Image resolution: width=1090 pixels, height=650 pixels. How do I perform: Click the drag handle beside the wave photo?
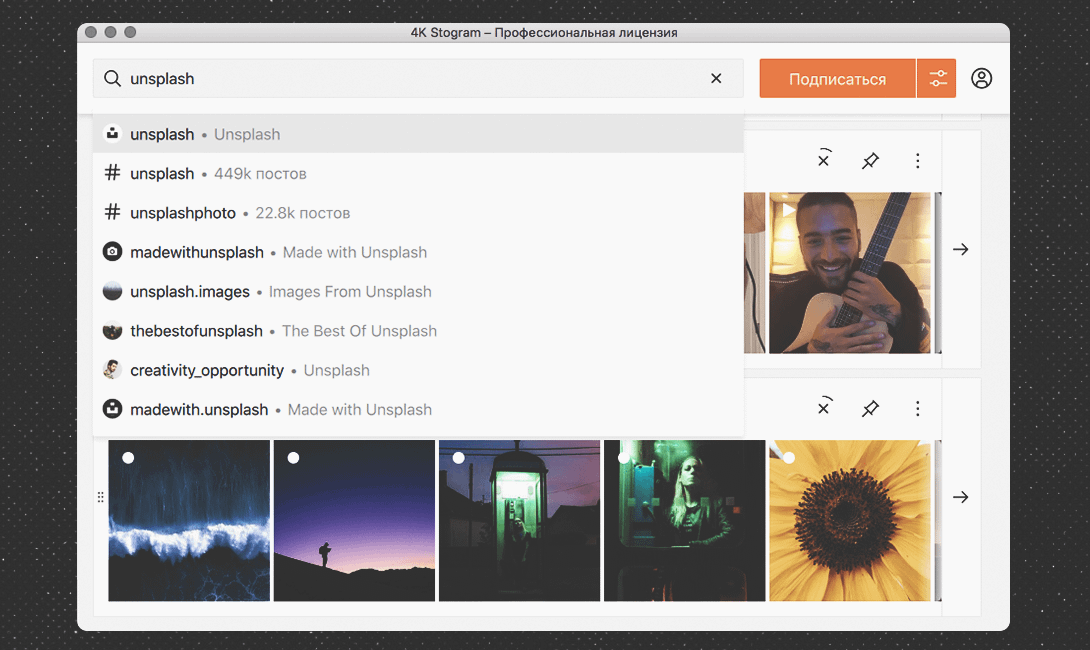[x=101, y=497]
